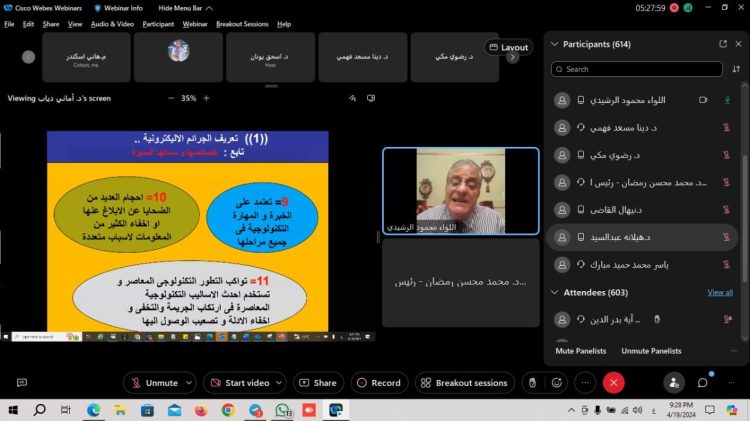
Task: Click the video camera icon for اللواء محمود الرشيدي
Action: (x=703, y=100)
